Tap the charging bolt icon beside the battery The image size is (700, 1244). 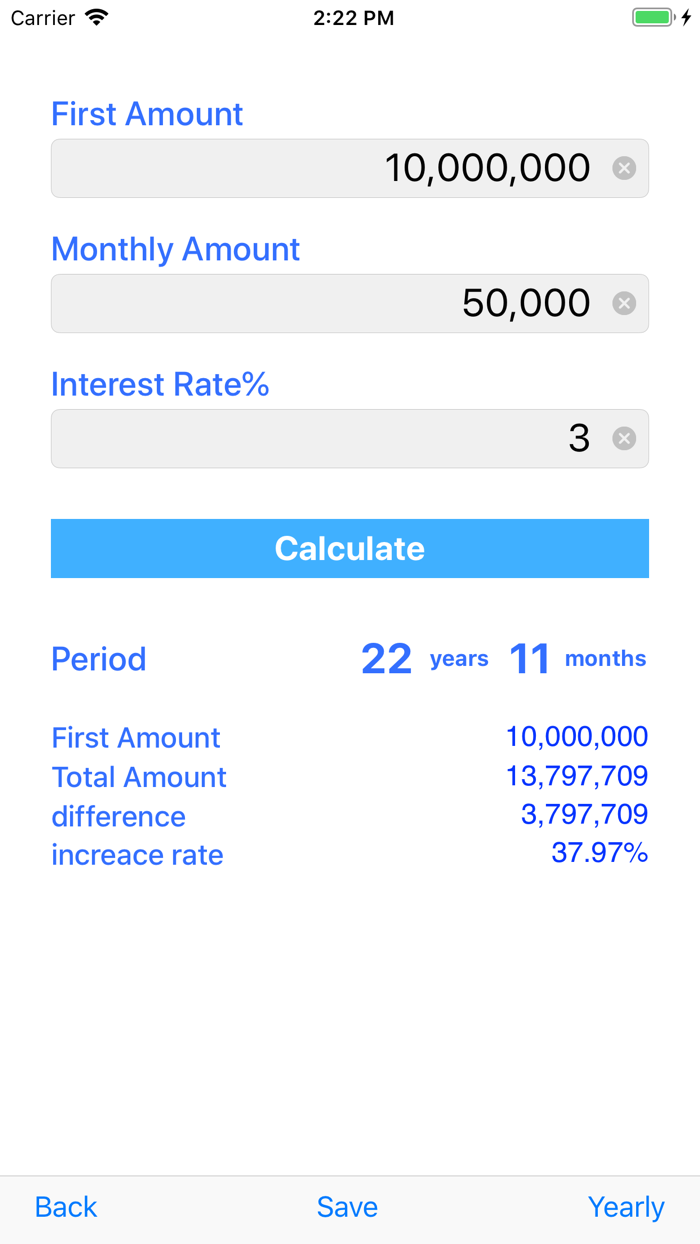point(684,17)
